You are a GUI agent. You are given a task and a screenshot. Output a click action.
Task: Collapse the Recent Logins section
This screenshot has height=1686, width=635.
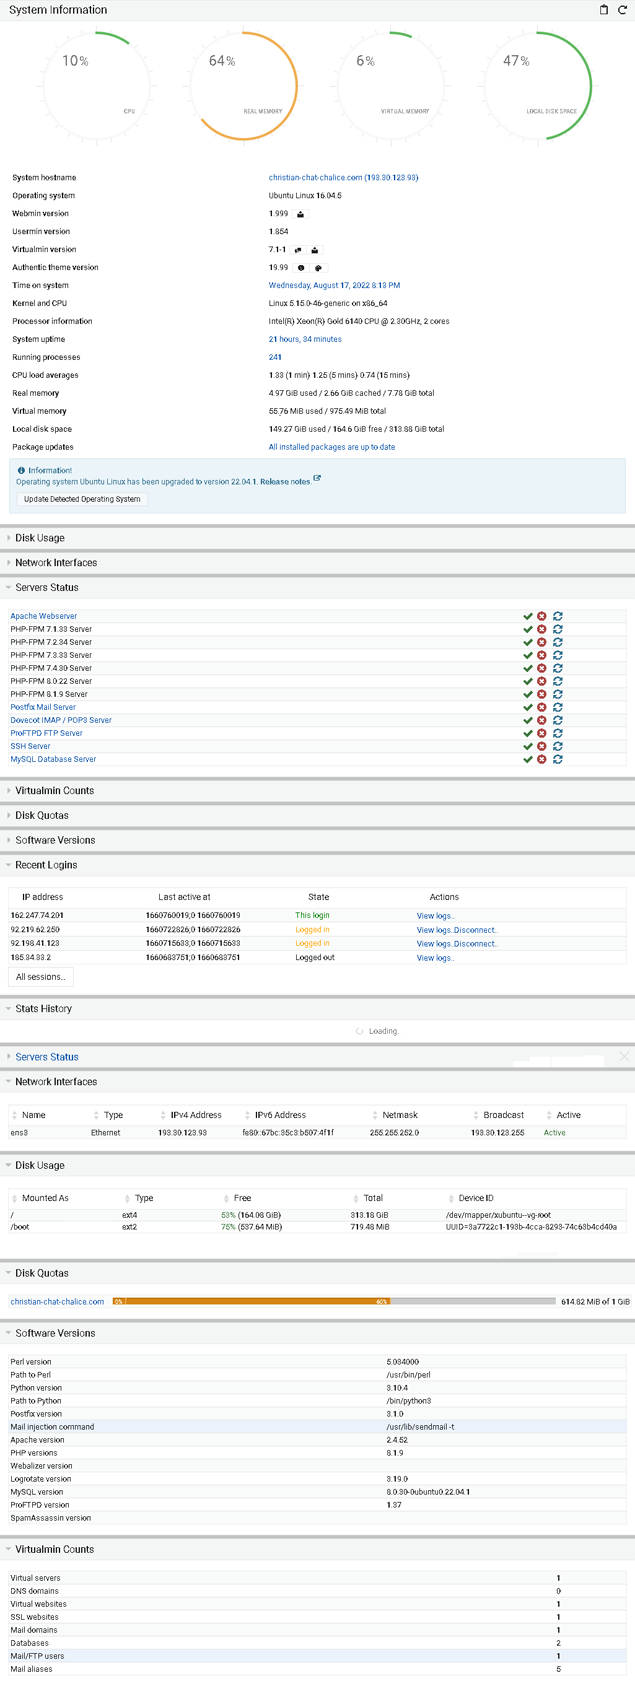46,866
